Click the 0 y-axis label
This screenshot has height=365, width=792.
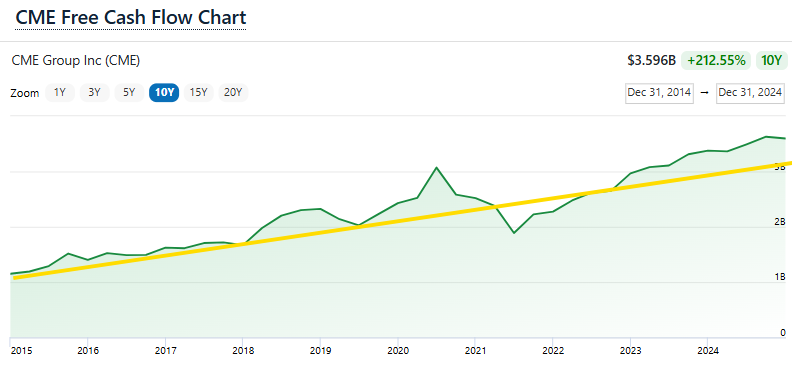tap(783, 332)
